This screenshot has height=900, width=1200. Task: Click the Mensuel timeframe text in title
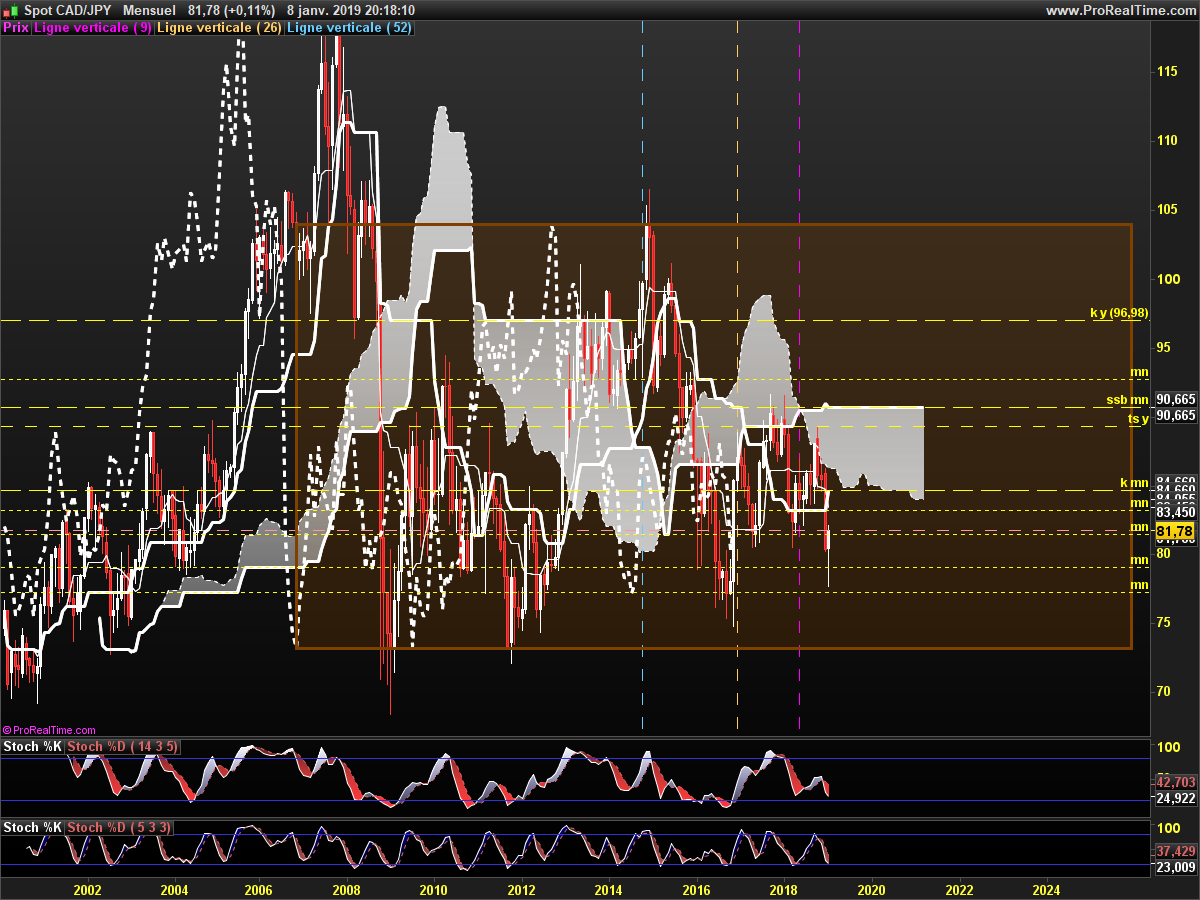[x=148, y=10]
